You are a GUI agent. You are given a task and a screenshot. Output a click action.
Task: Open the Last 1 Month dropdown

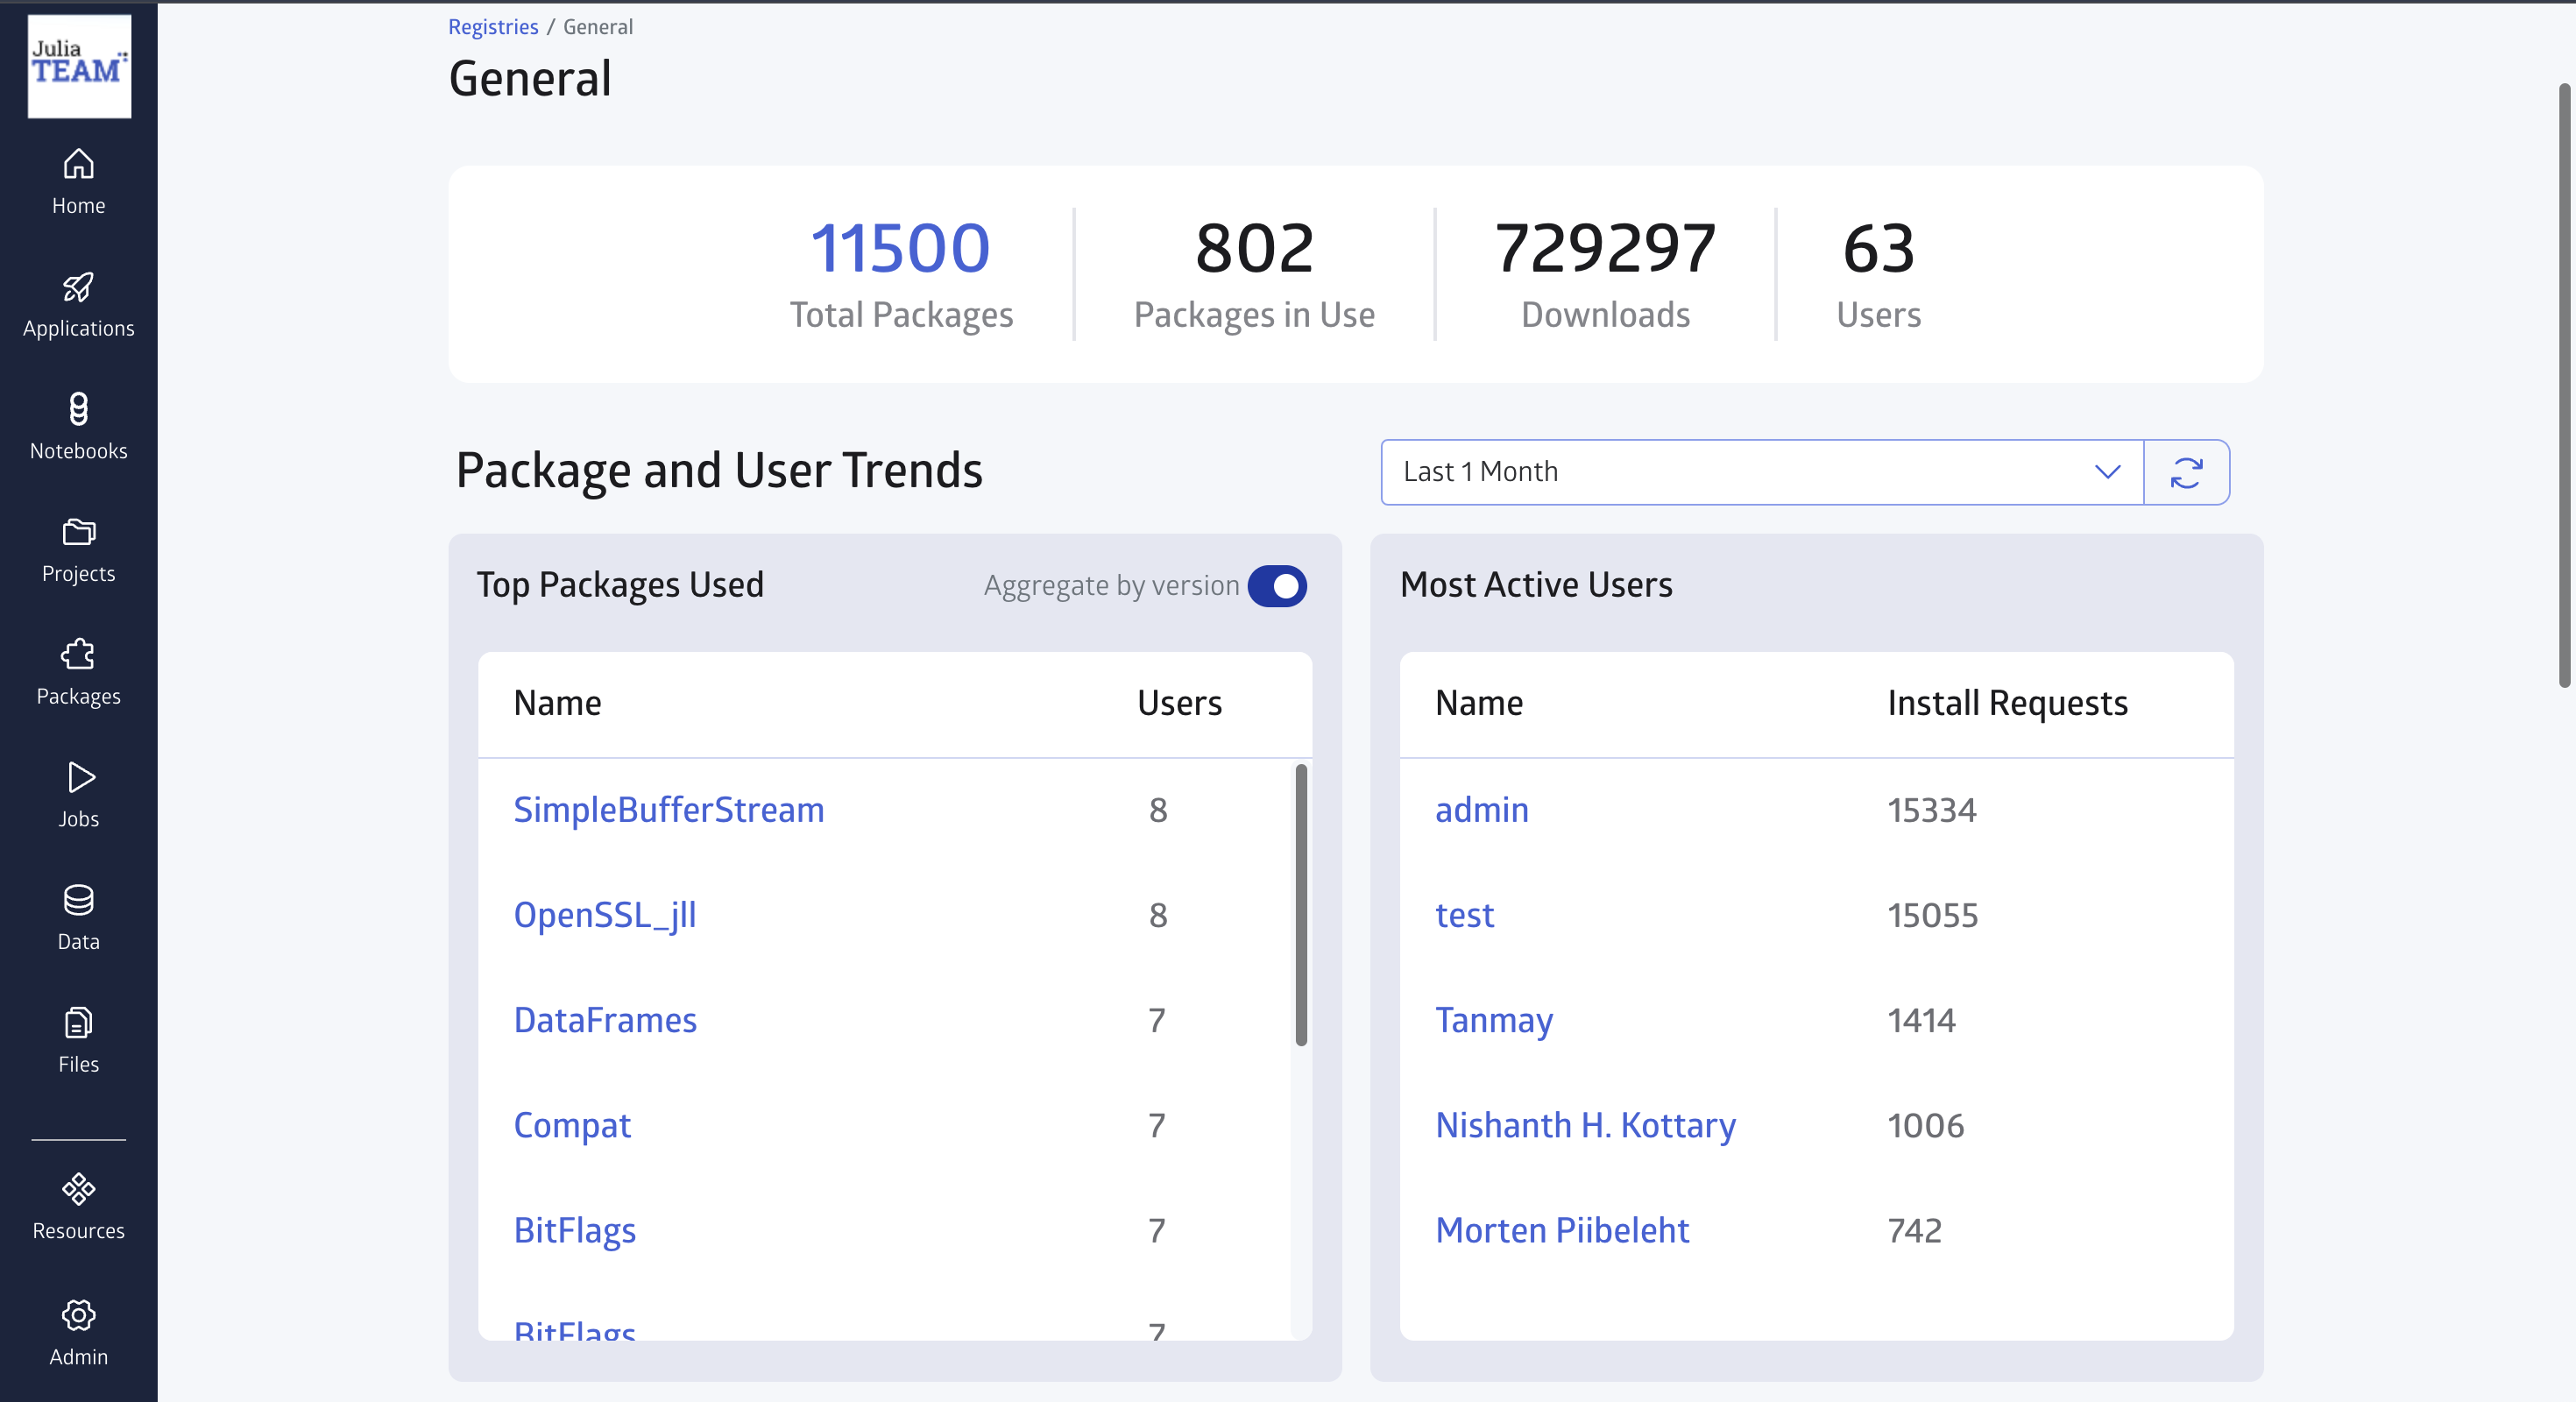[1762, 472]
